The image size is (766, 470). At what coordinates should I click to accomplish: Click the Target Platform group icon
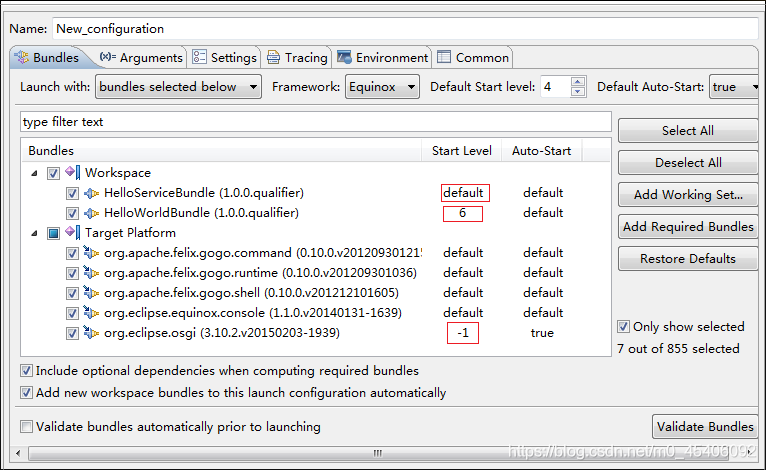click(72, 232)
